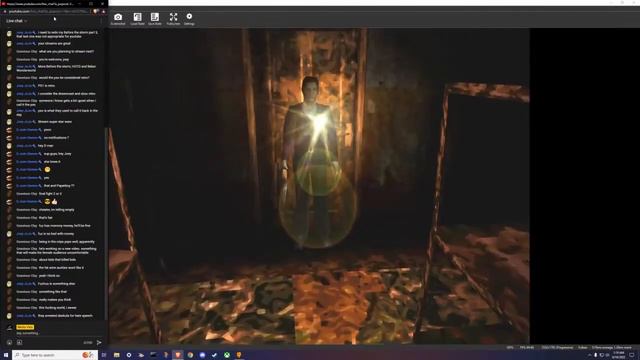Open the super chat dollar icon

[x=19, y=342]
